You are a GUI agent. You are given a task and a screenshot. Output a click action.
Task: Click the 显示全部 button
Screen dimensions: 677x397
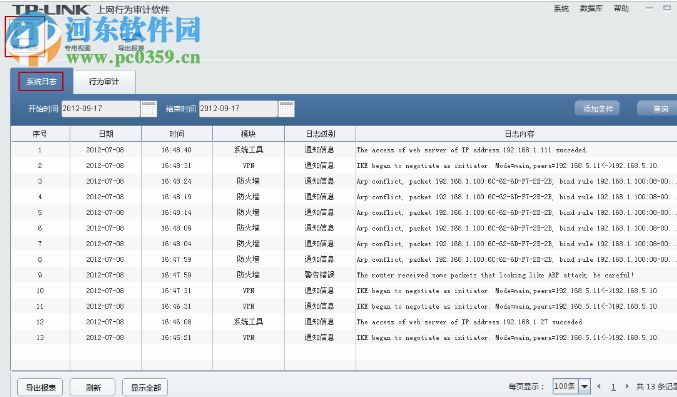[145, 387]
